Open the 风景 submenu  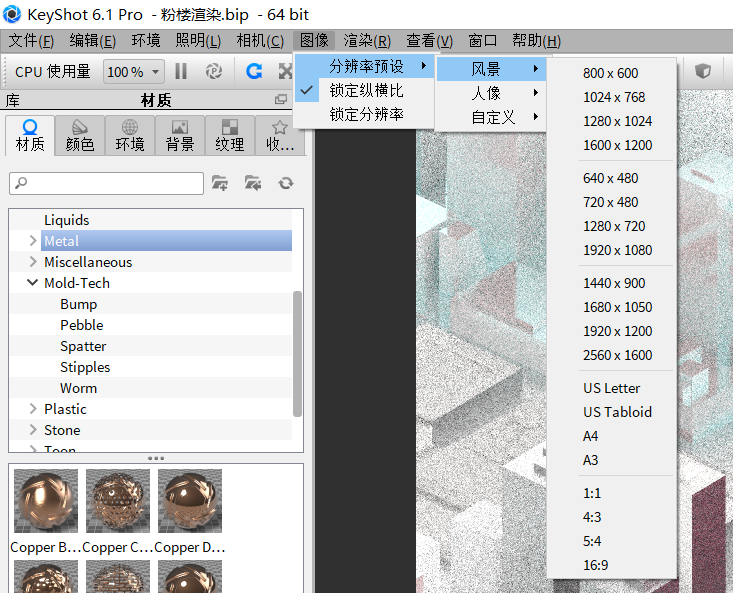point(491,69)
